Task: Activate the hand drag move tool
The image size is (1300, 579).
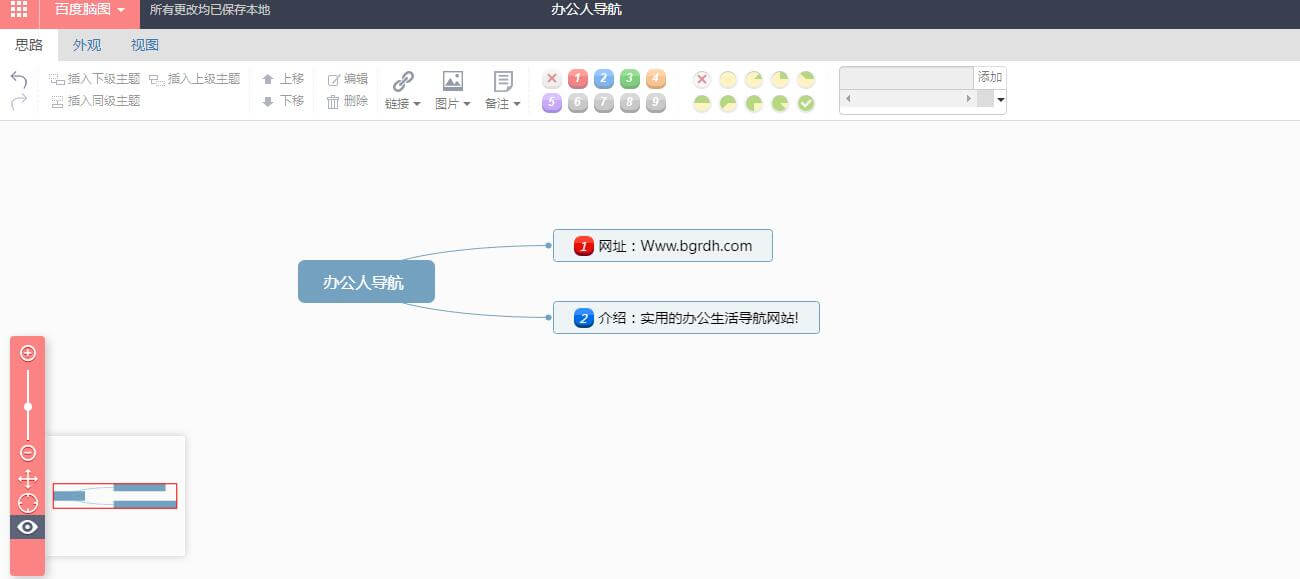Action: 28,478
